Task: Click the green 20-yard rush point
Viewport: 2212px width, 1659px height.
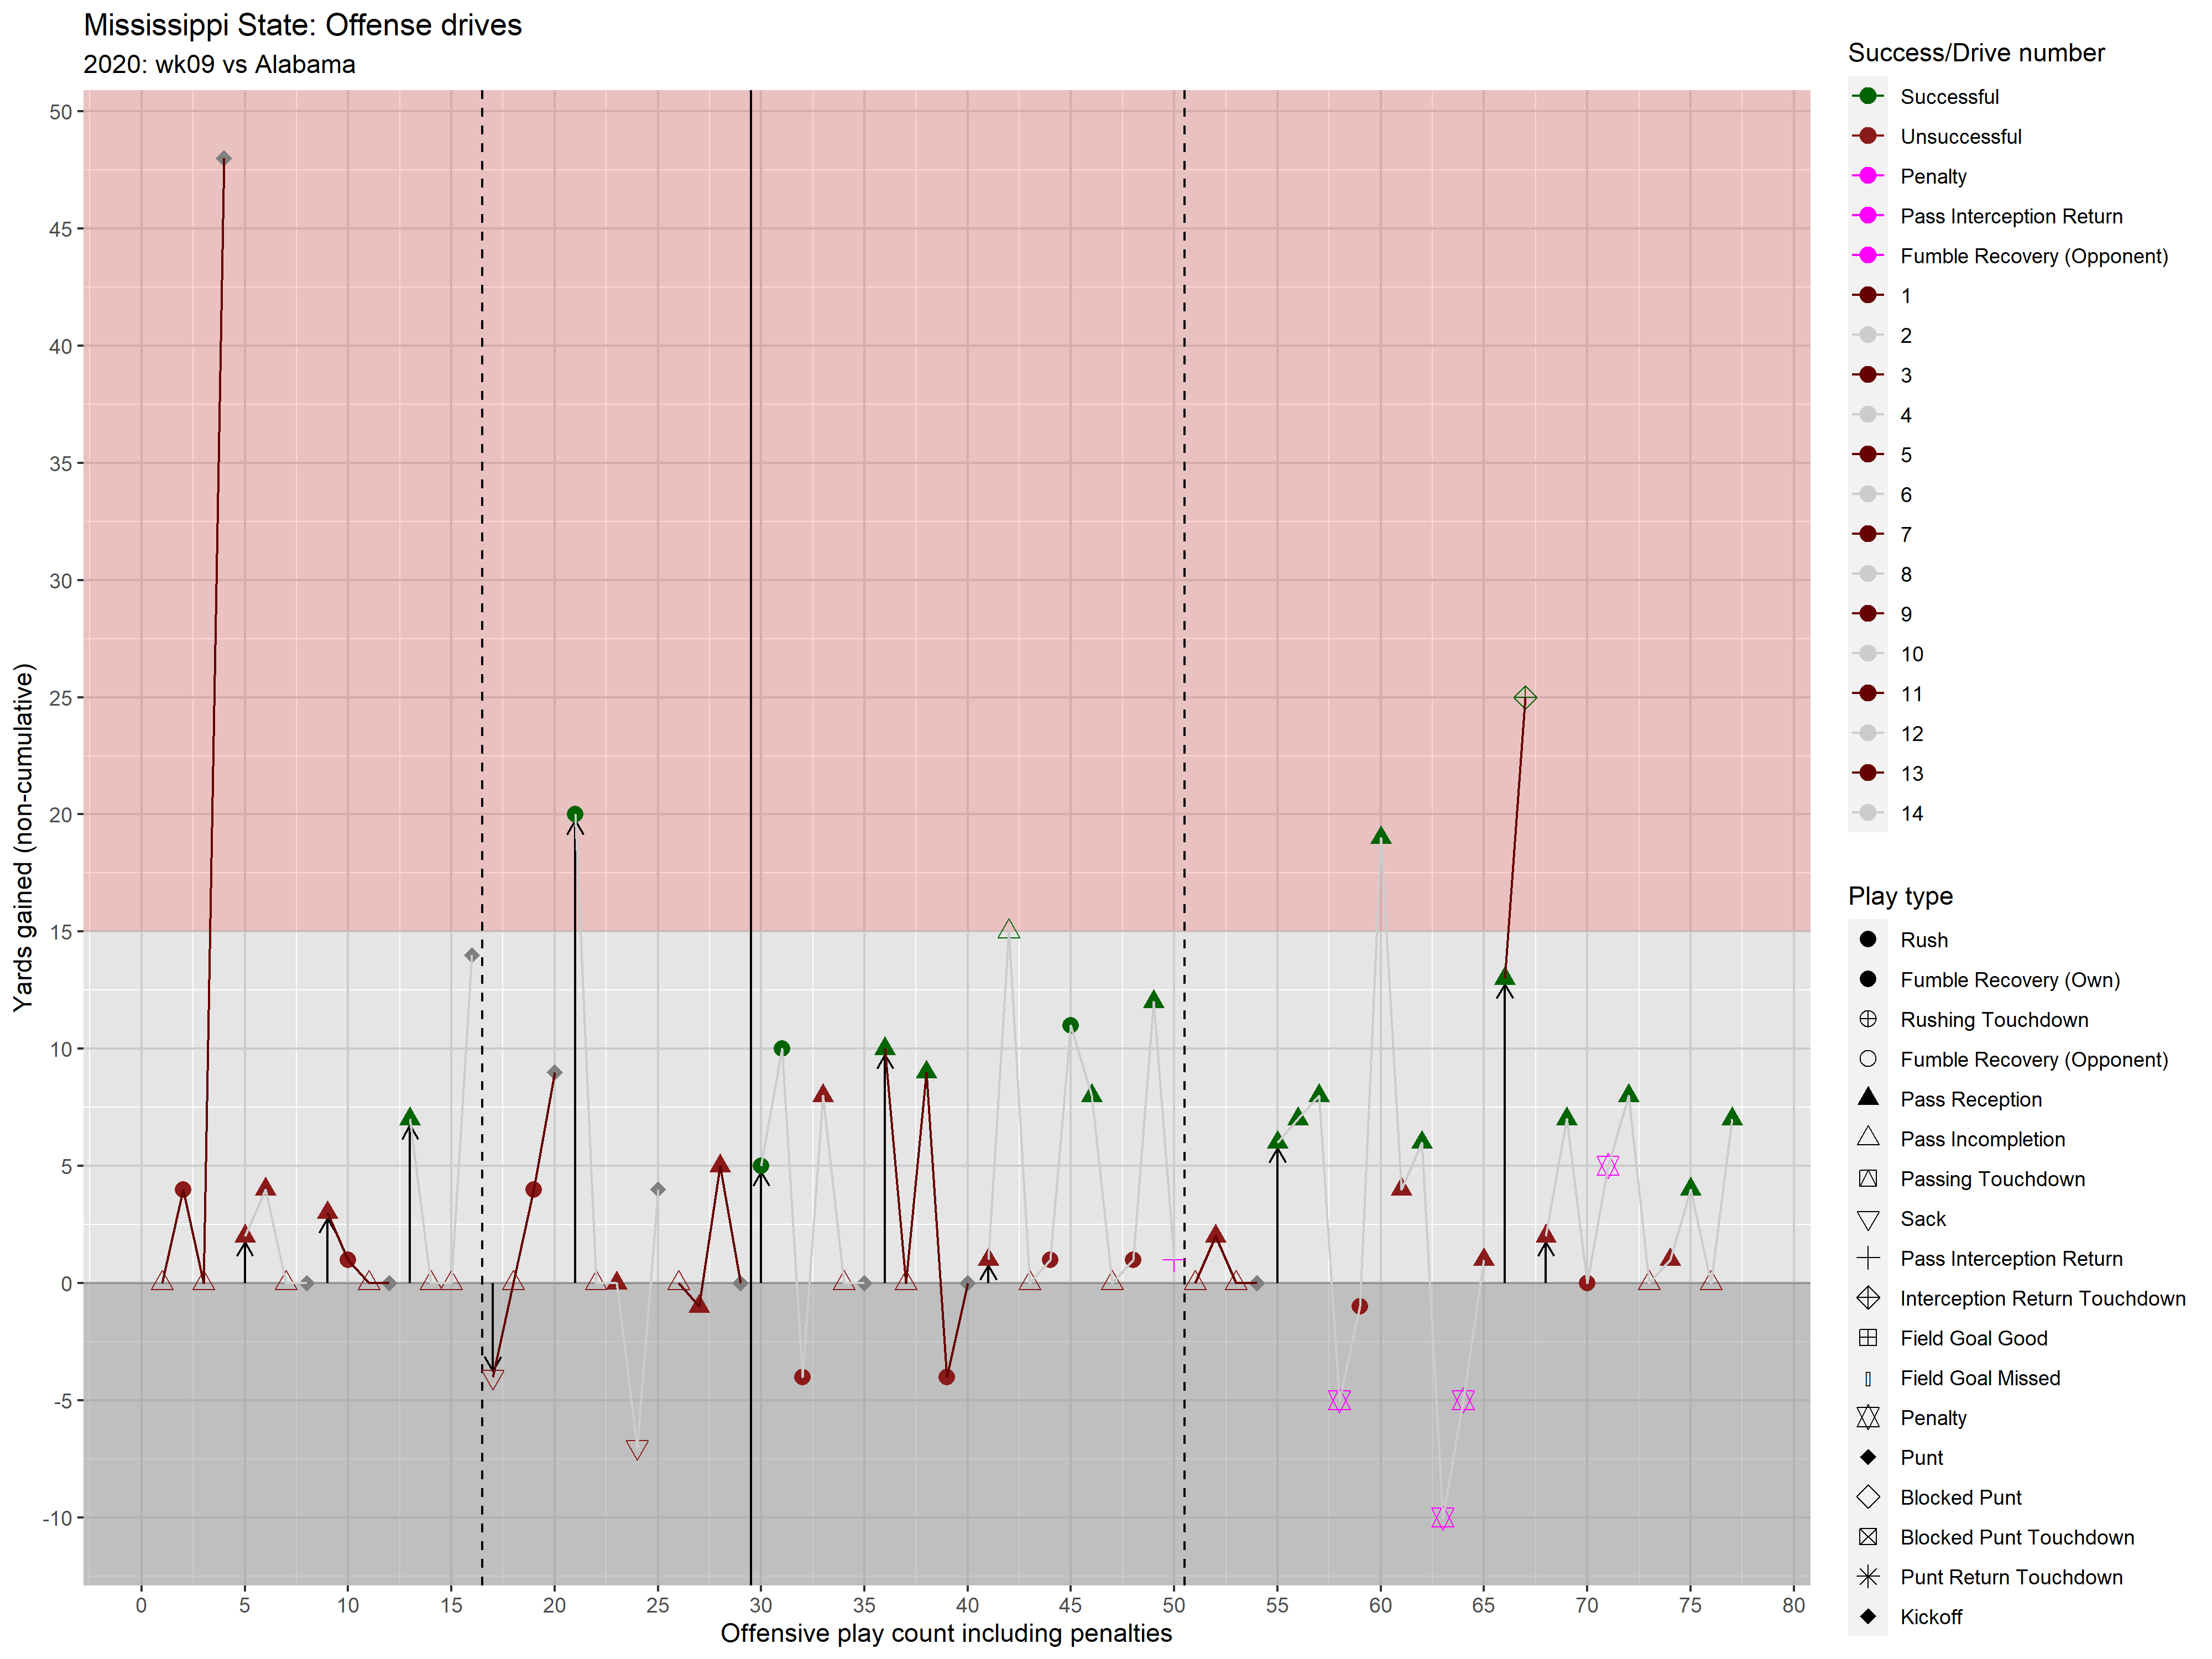Action: click(575, 815)
